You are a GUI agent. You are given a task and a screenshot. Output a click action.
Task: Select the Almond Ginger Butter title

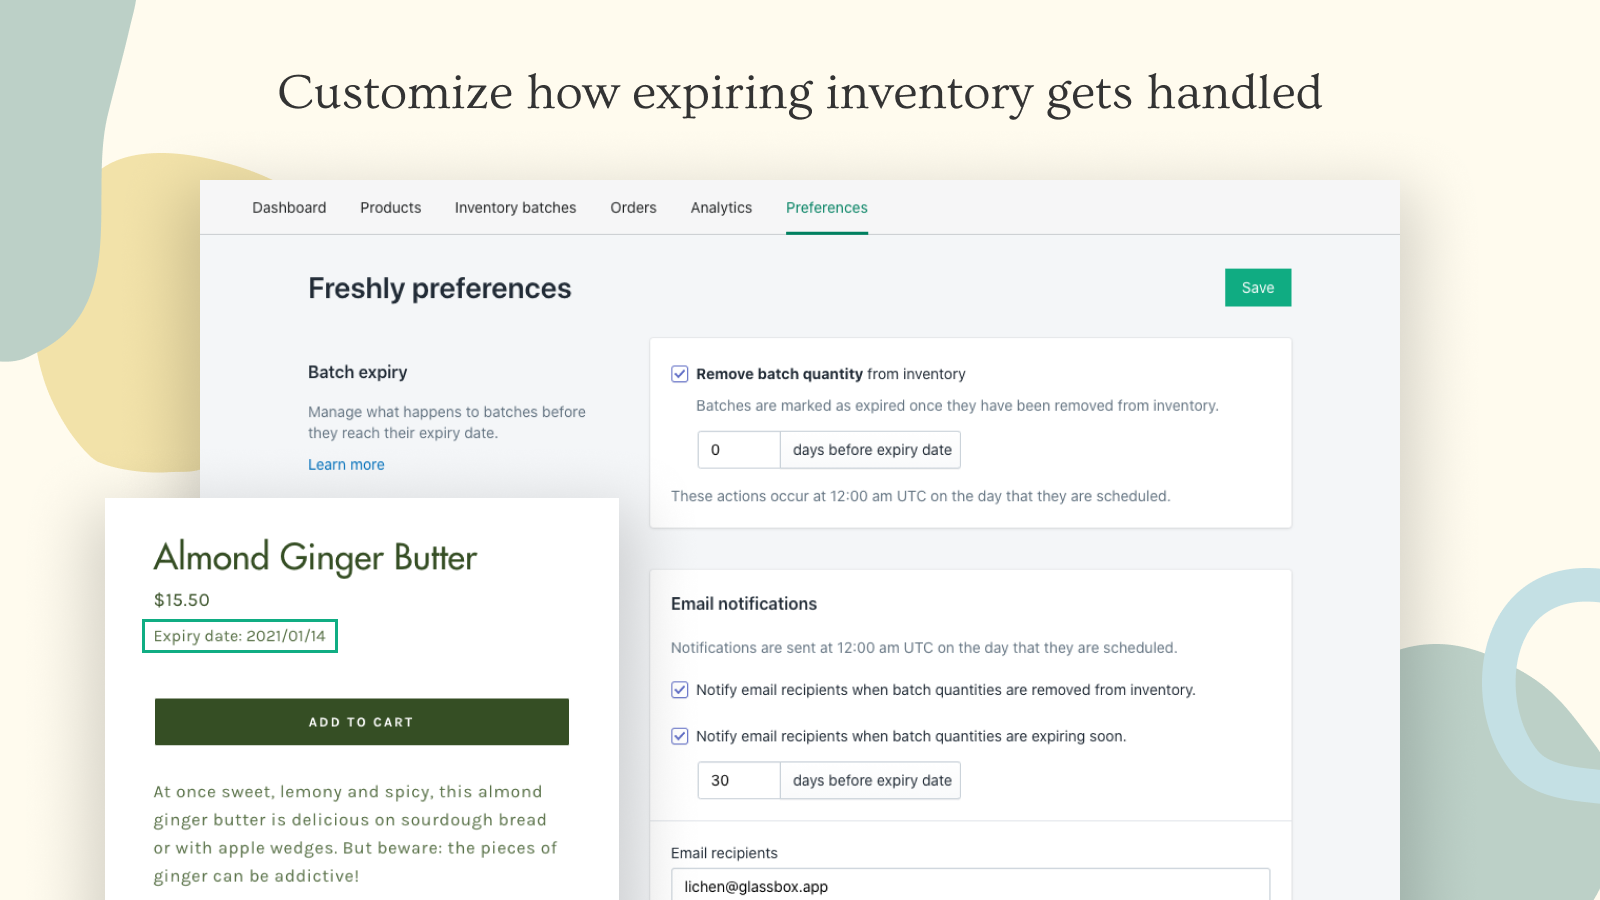click(315, 558)
